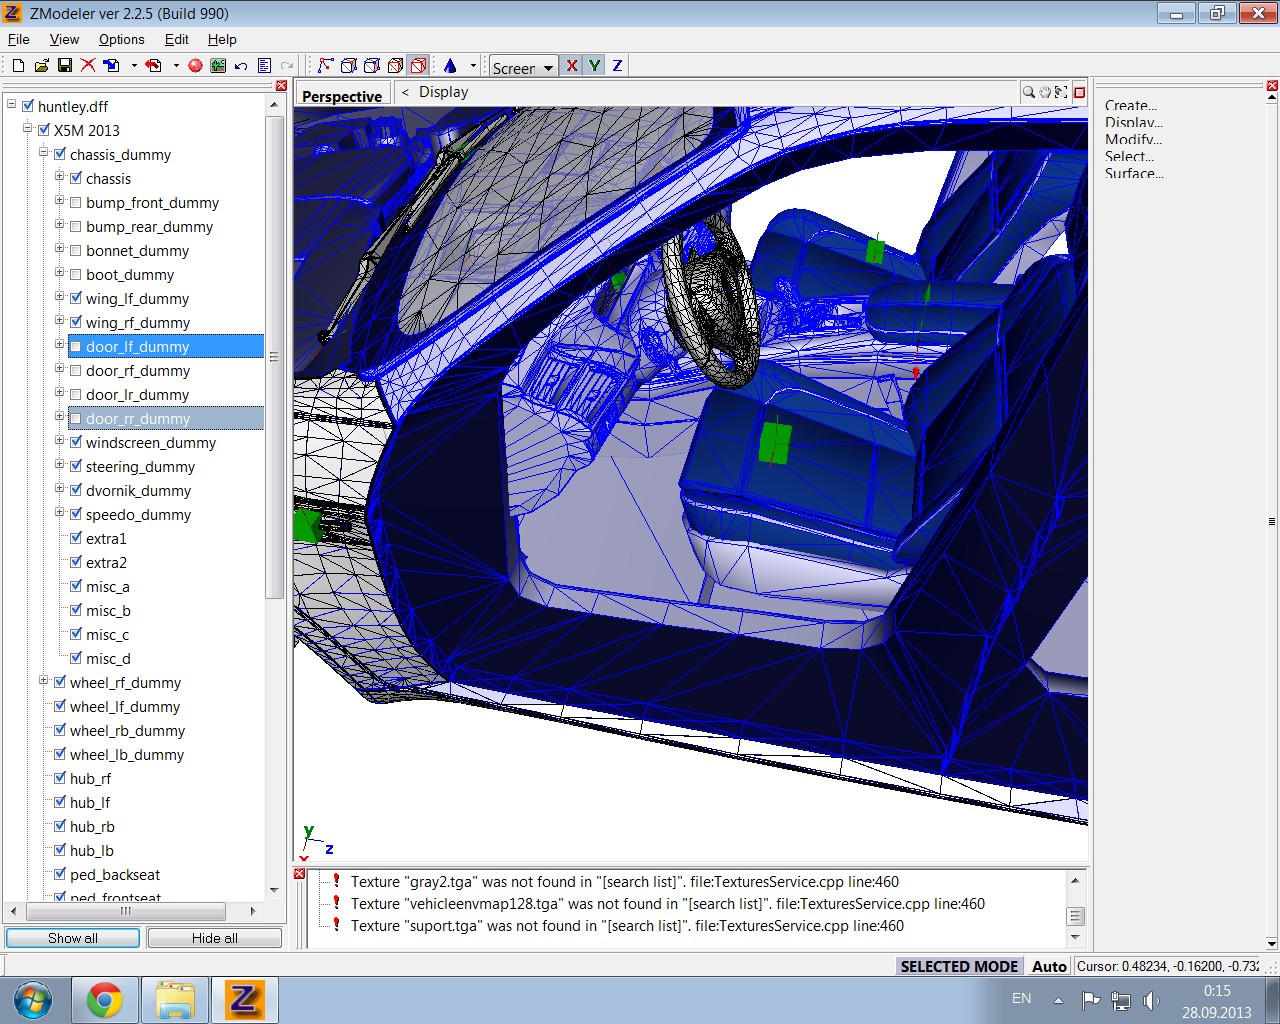Click the Open file folder icon

41,66
